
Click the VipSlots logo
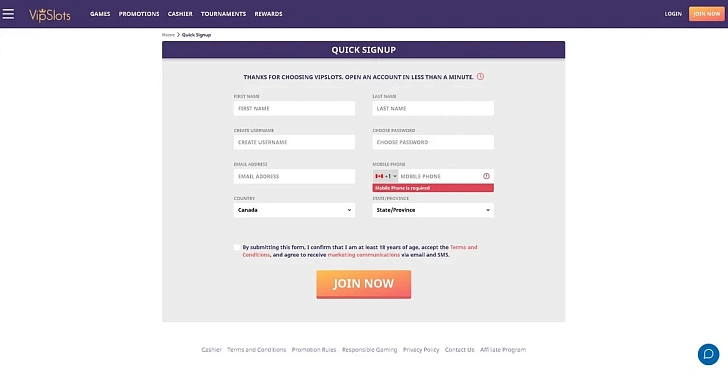[50, 15]
